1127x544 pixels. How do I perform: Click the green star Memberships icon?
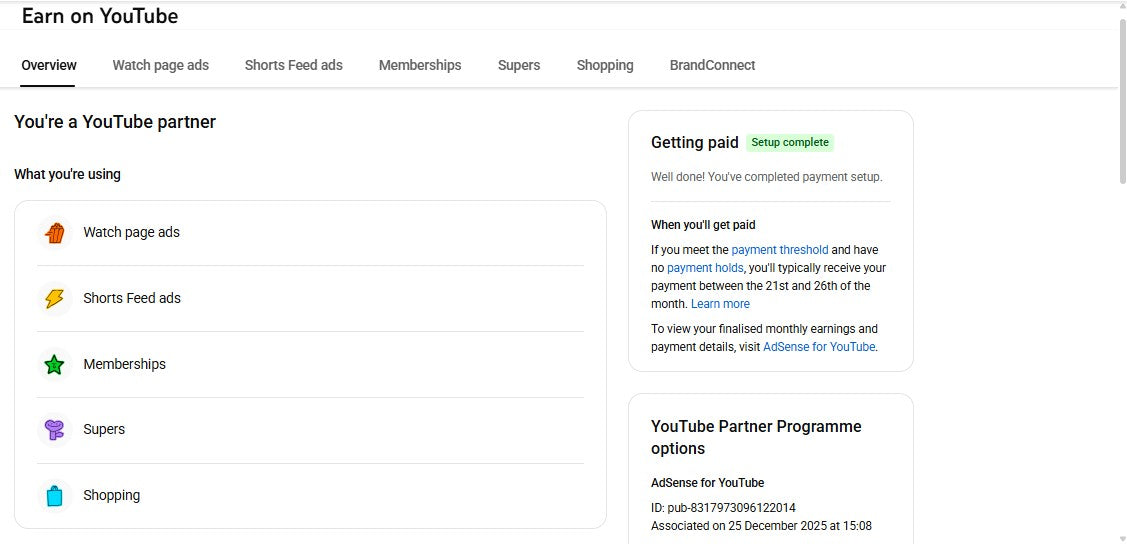[55, 365]
